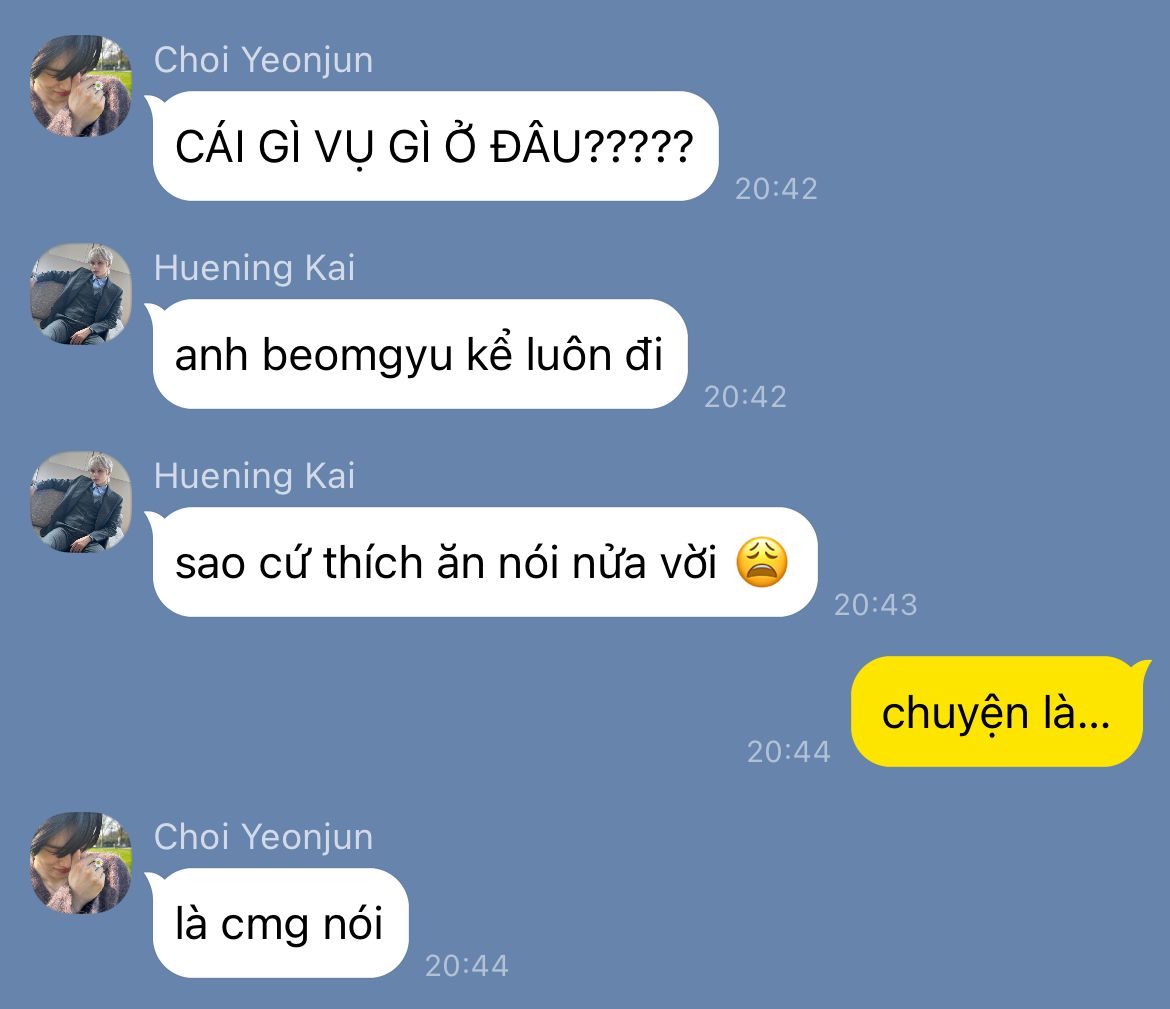Select the 'anh beomgyu kể luôn đi' bubble

click(419, 354)
